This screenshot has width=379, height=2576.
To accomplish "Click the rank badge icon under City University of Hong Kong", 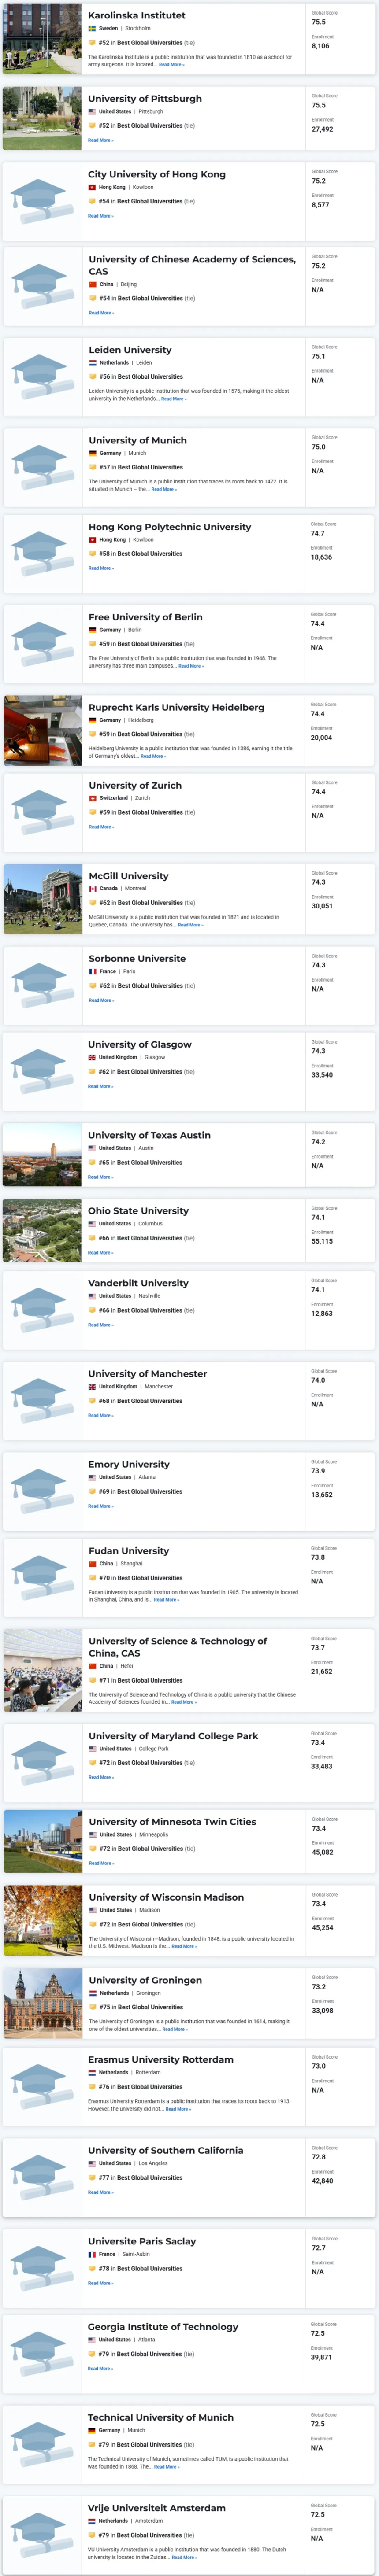I will pyautogui.click(x=92, y=201).
